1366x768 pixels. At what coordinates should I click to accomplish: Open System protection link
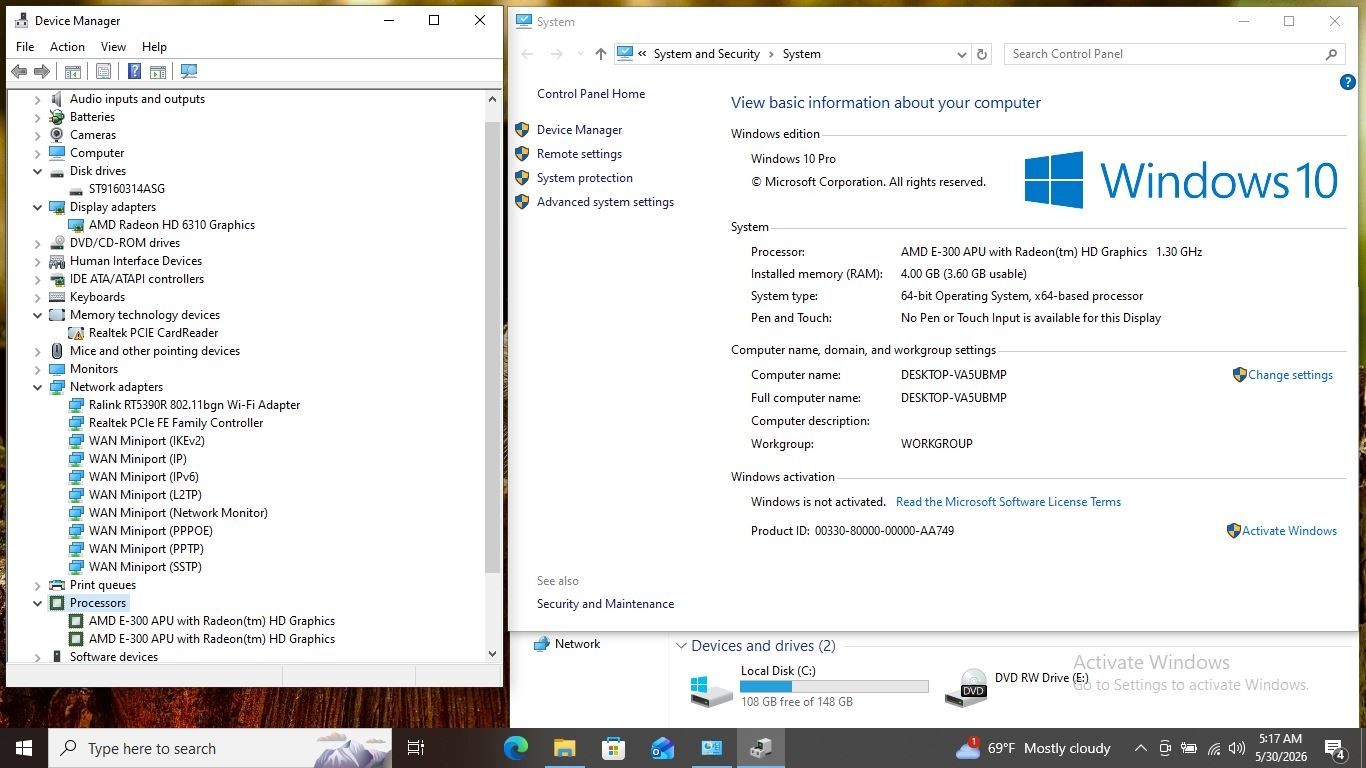(x=585, y=178)
